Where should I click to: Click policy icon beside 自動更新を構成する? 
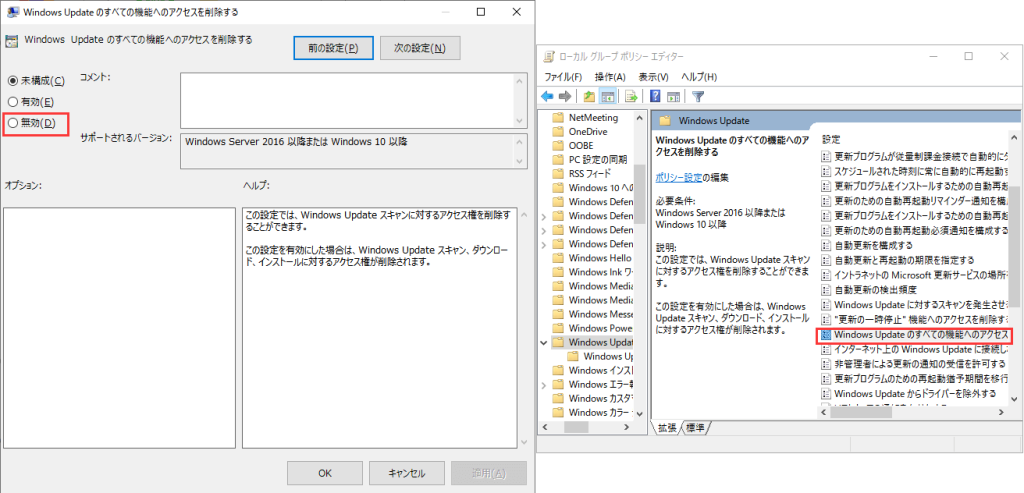pos(826,246)
